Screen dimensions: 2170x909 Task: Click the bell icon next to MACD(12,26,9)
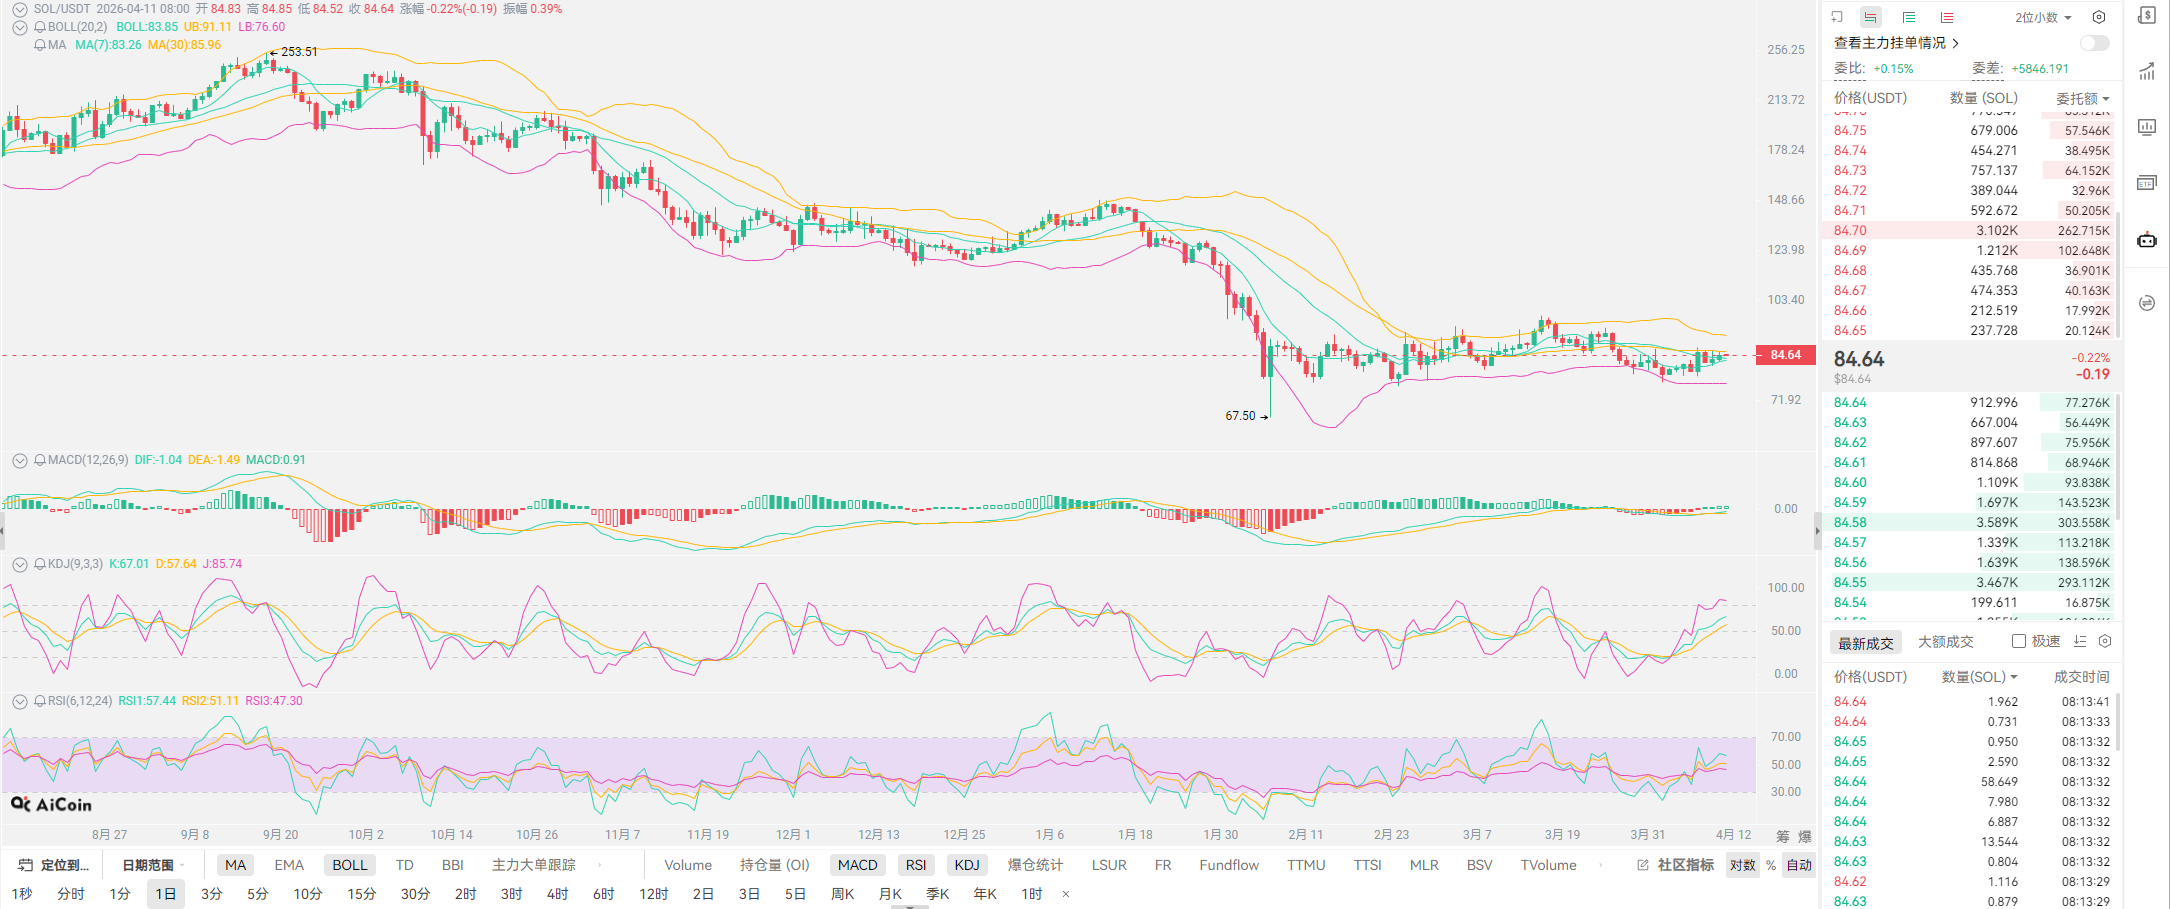point(40,460)
